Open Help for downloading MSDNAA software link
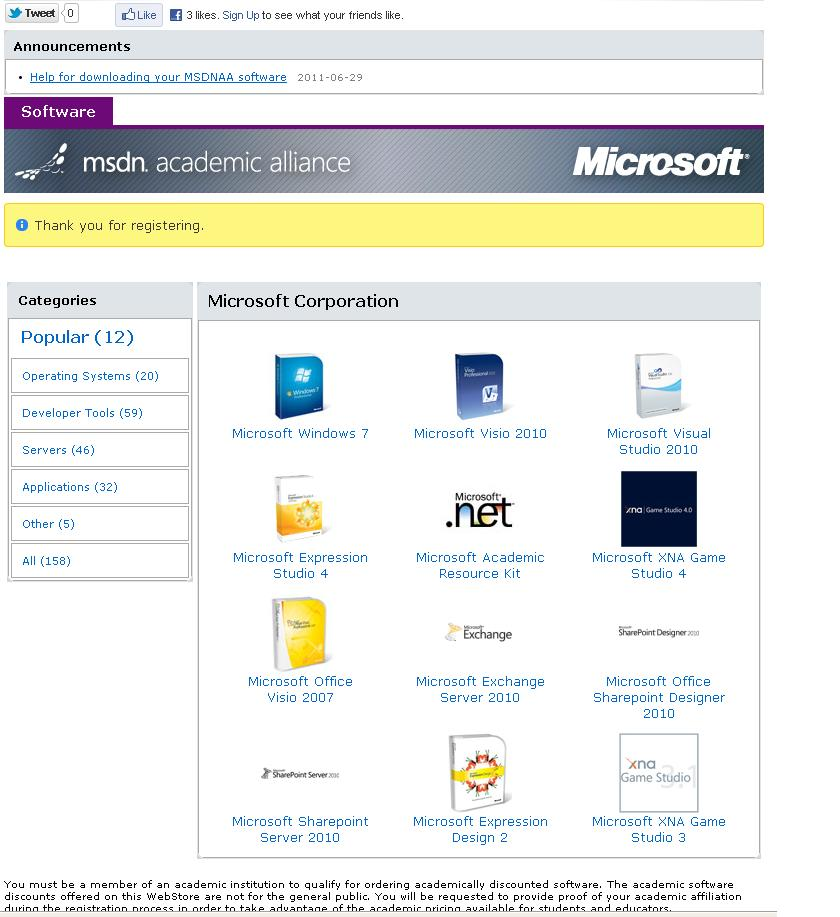The height and width of the screenshot is (917, 840). tap(158, 77)
